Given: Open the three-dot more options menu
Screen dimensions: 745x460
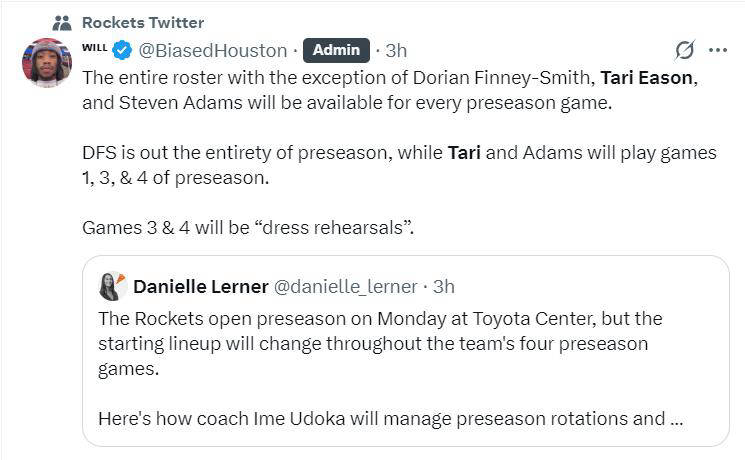Looking at the screenshot, I should [x=718, y=49].
